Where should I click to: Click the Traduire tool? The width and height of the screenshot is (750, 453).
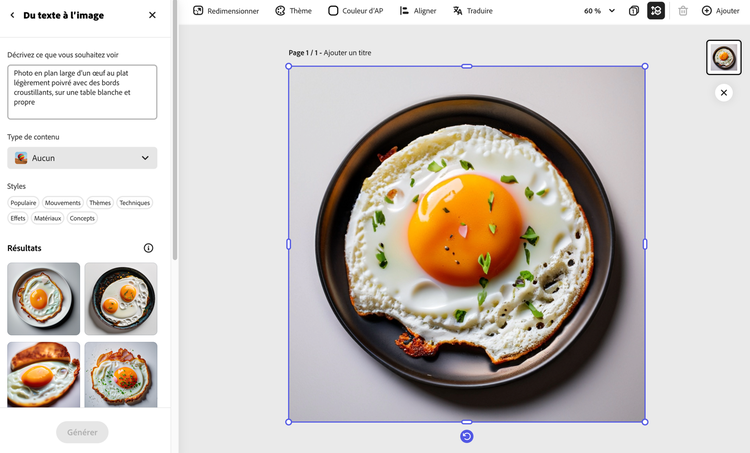click(x=473, y=11)
